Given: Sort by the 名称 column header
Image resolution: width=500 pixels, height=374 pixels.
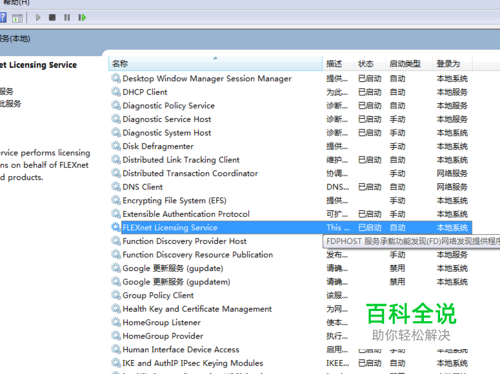Looking at the screenshot, I should coord(215,63).
